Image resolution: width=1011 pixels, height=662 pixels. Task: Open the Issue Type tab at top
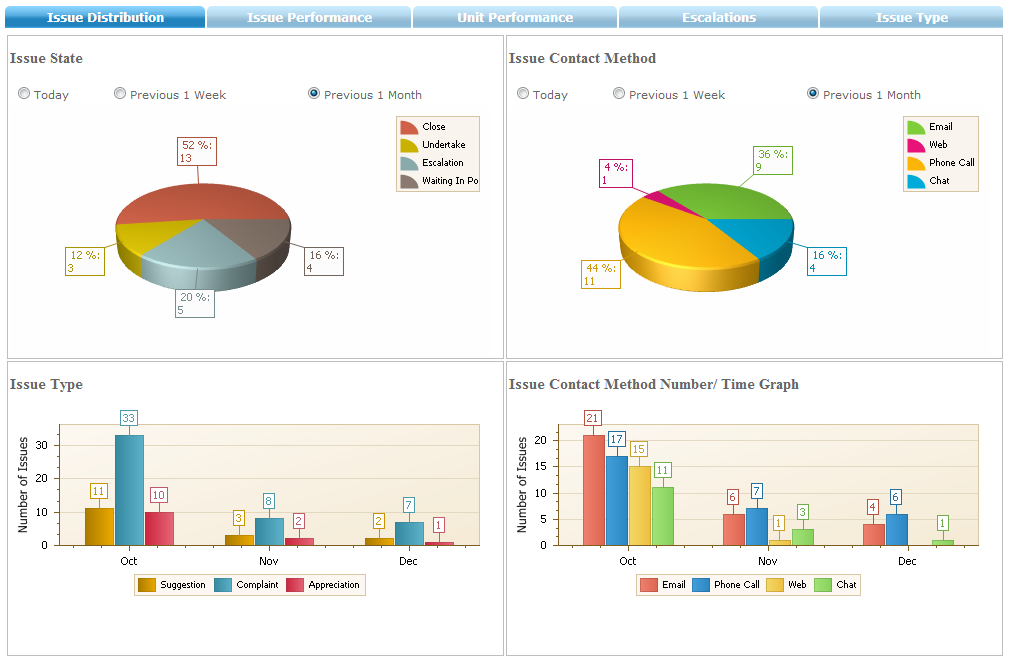tap(911, 16)
